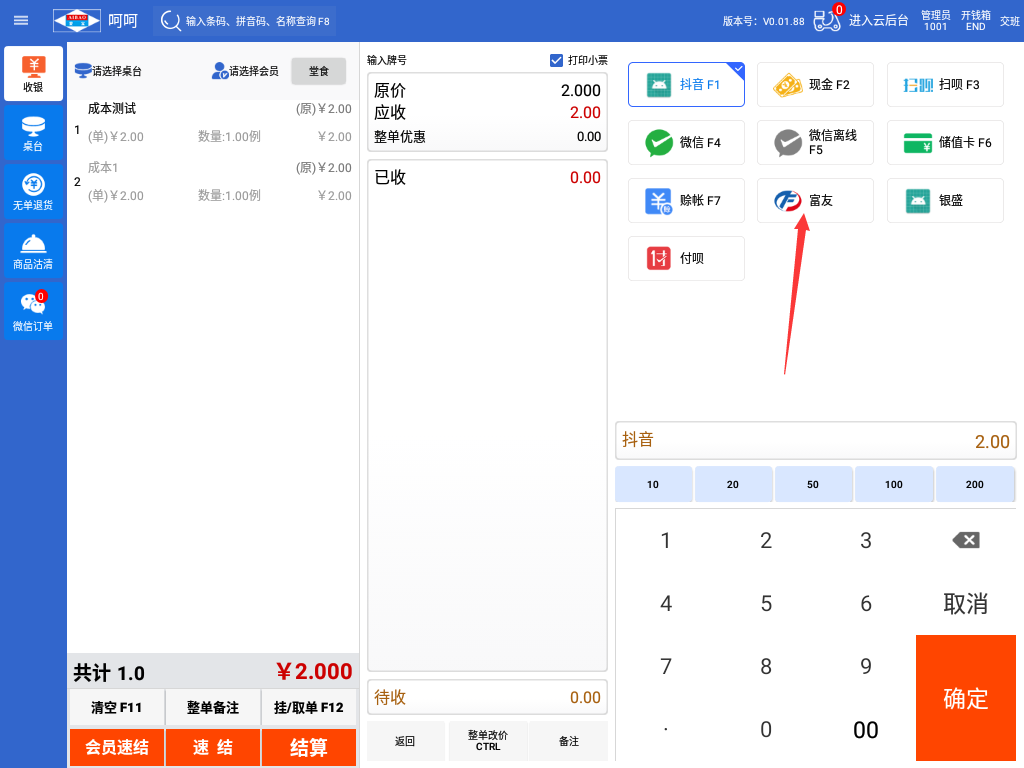The width and height of the screenshot is (1024, 768).
Task: Select 富友 payment method
Action: point(815,200)
